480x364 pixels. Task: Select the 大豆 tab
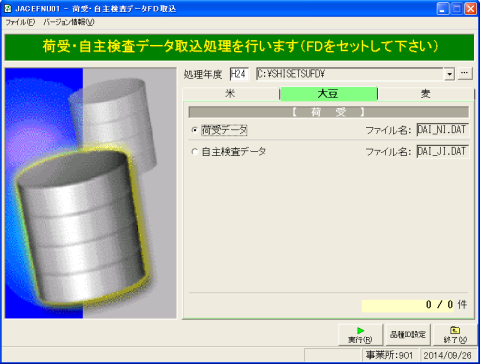point(328,94)
